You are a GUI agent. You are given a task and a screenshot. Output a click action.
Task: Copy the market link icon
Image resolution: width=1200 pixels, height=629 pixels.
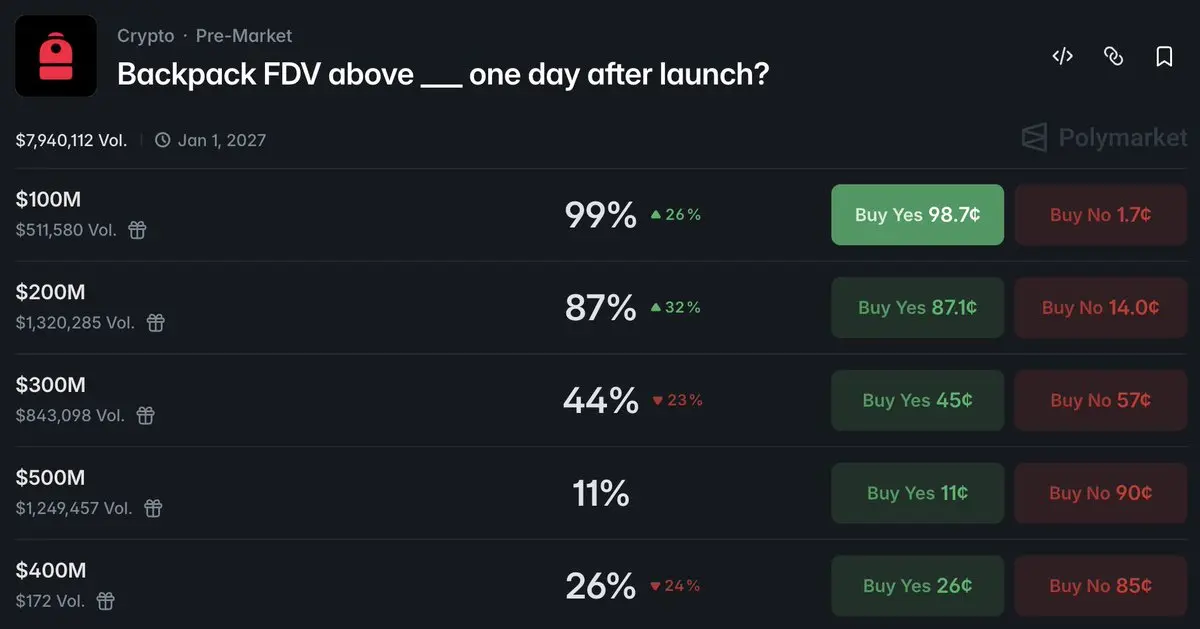pos(1113,56)
